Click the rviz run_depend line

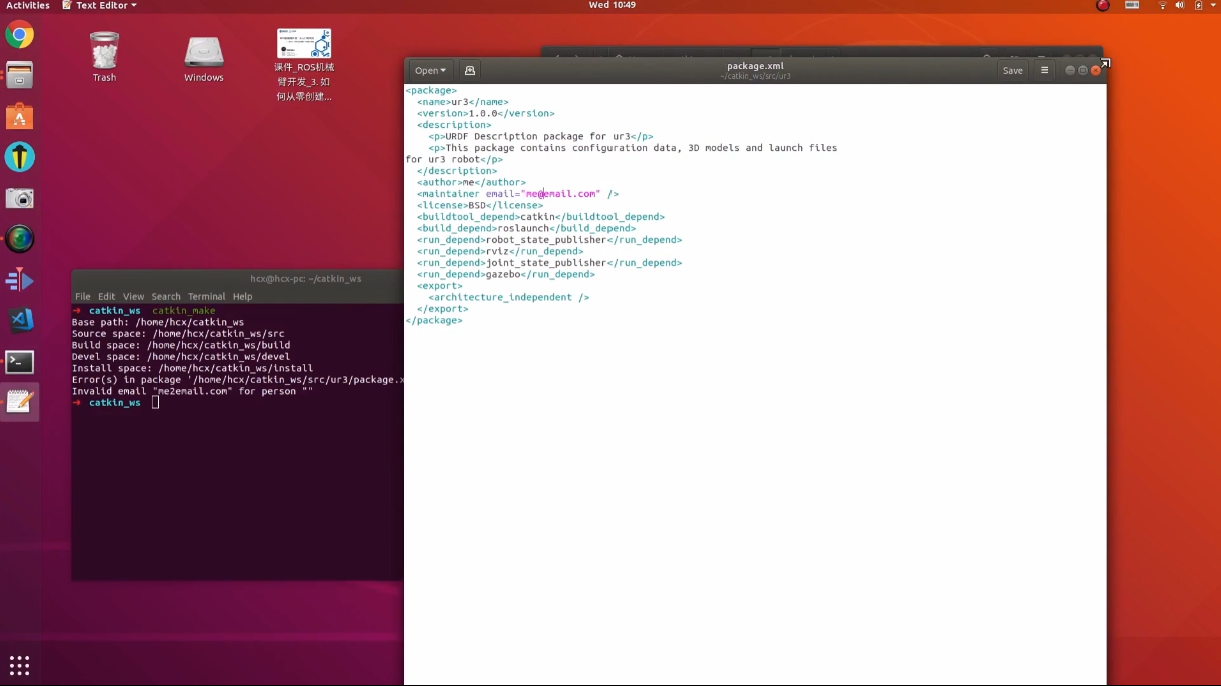(500, 252)
